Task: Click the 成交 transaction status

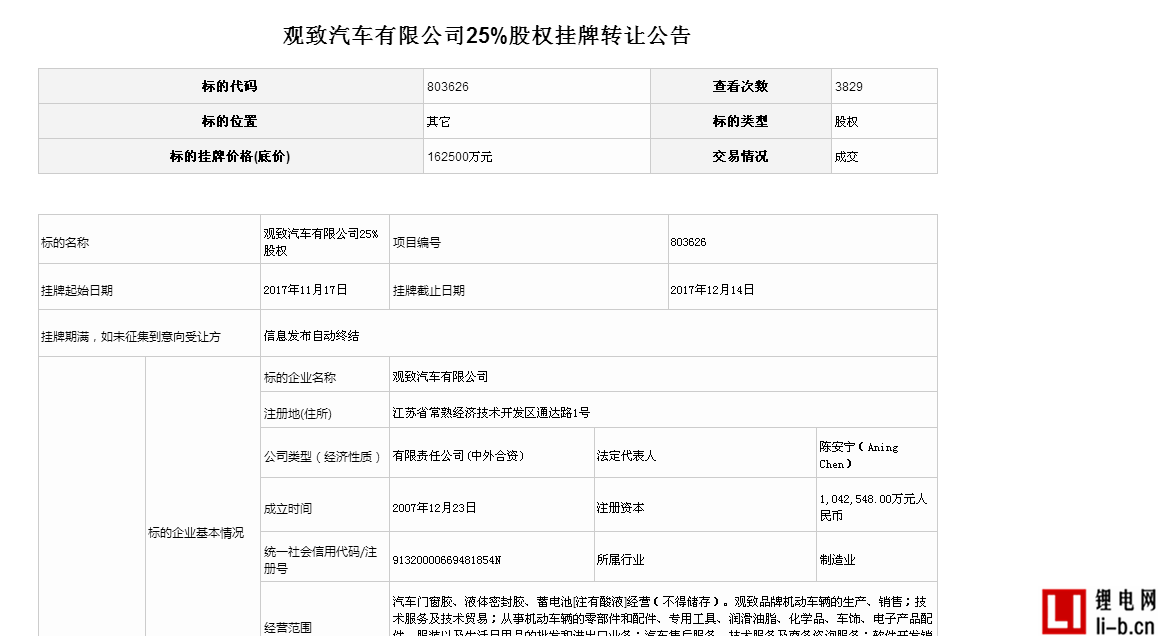Action: [846, 157]
